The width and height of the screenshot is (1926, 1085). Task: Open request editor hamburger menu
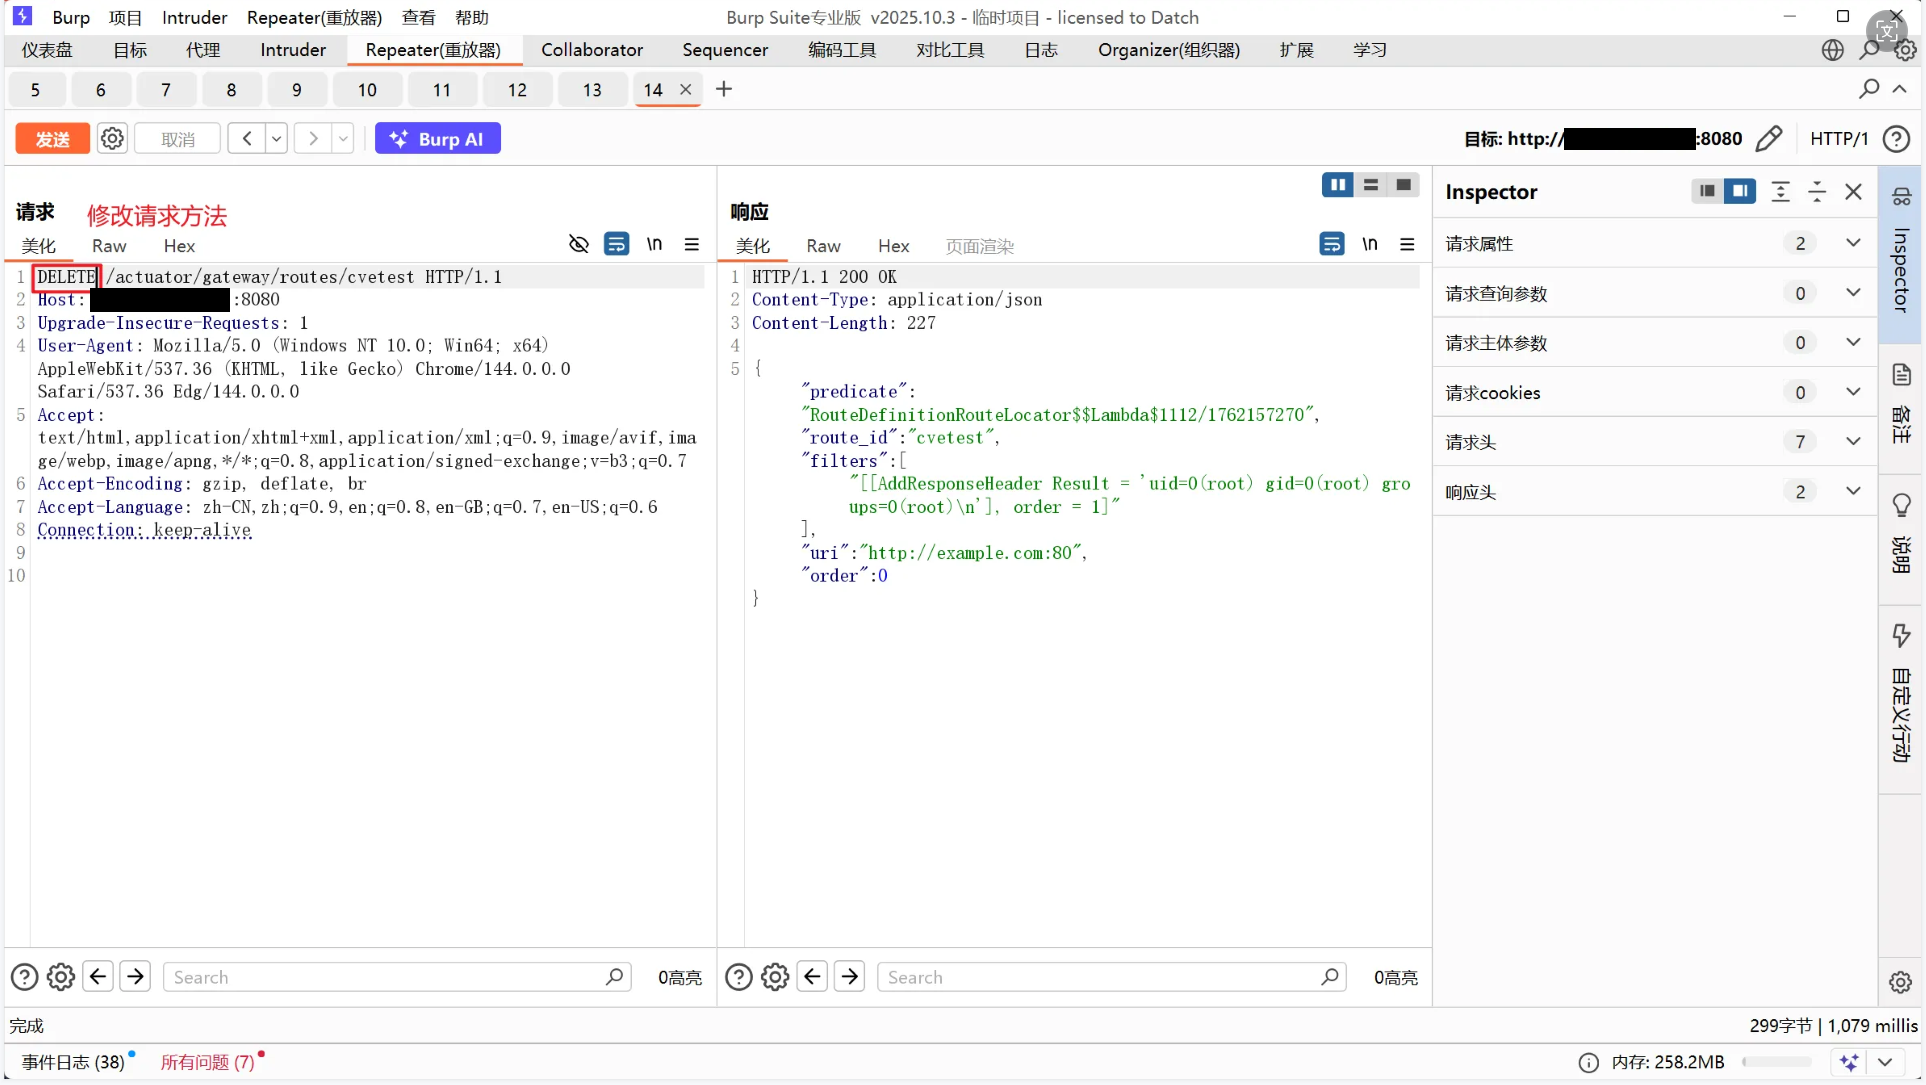[692, 245]
